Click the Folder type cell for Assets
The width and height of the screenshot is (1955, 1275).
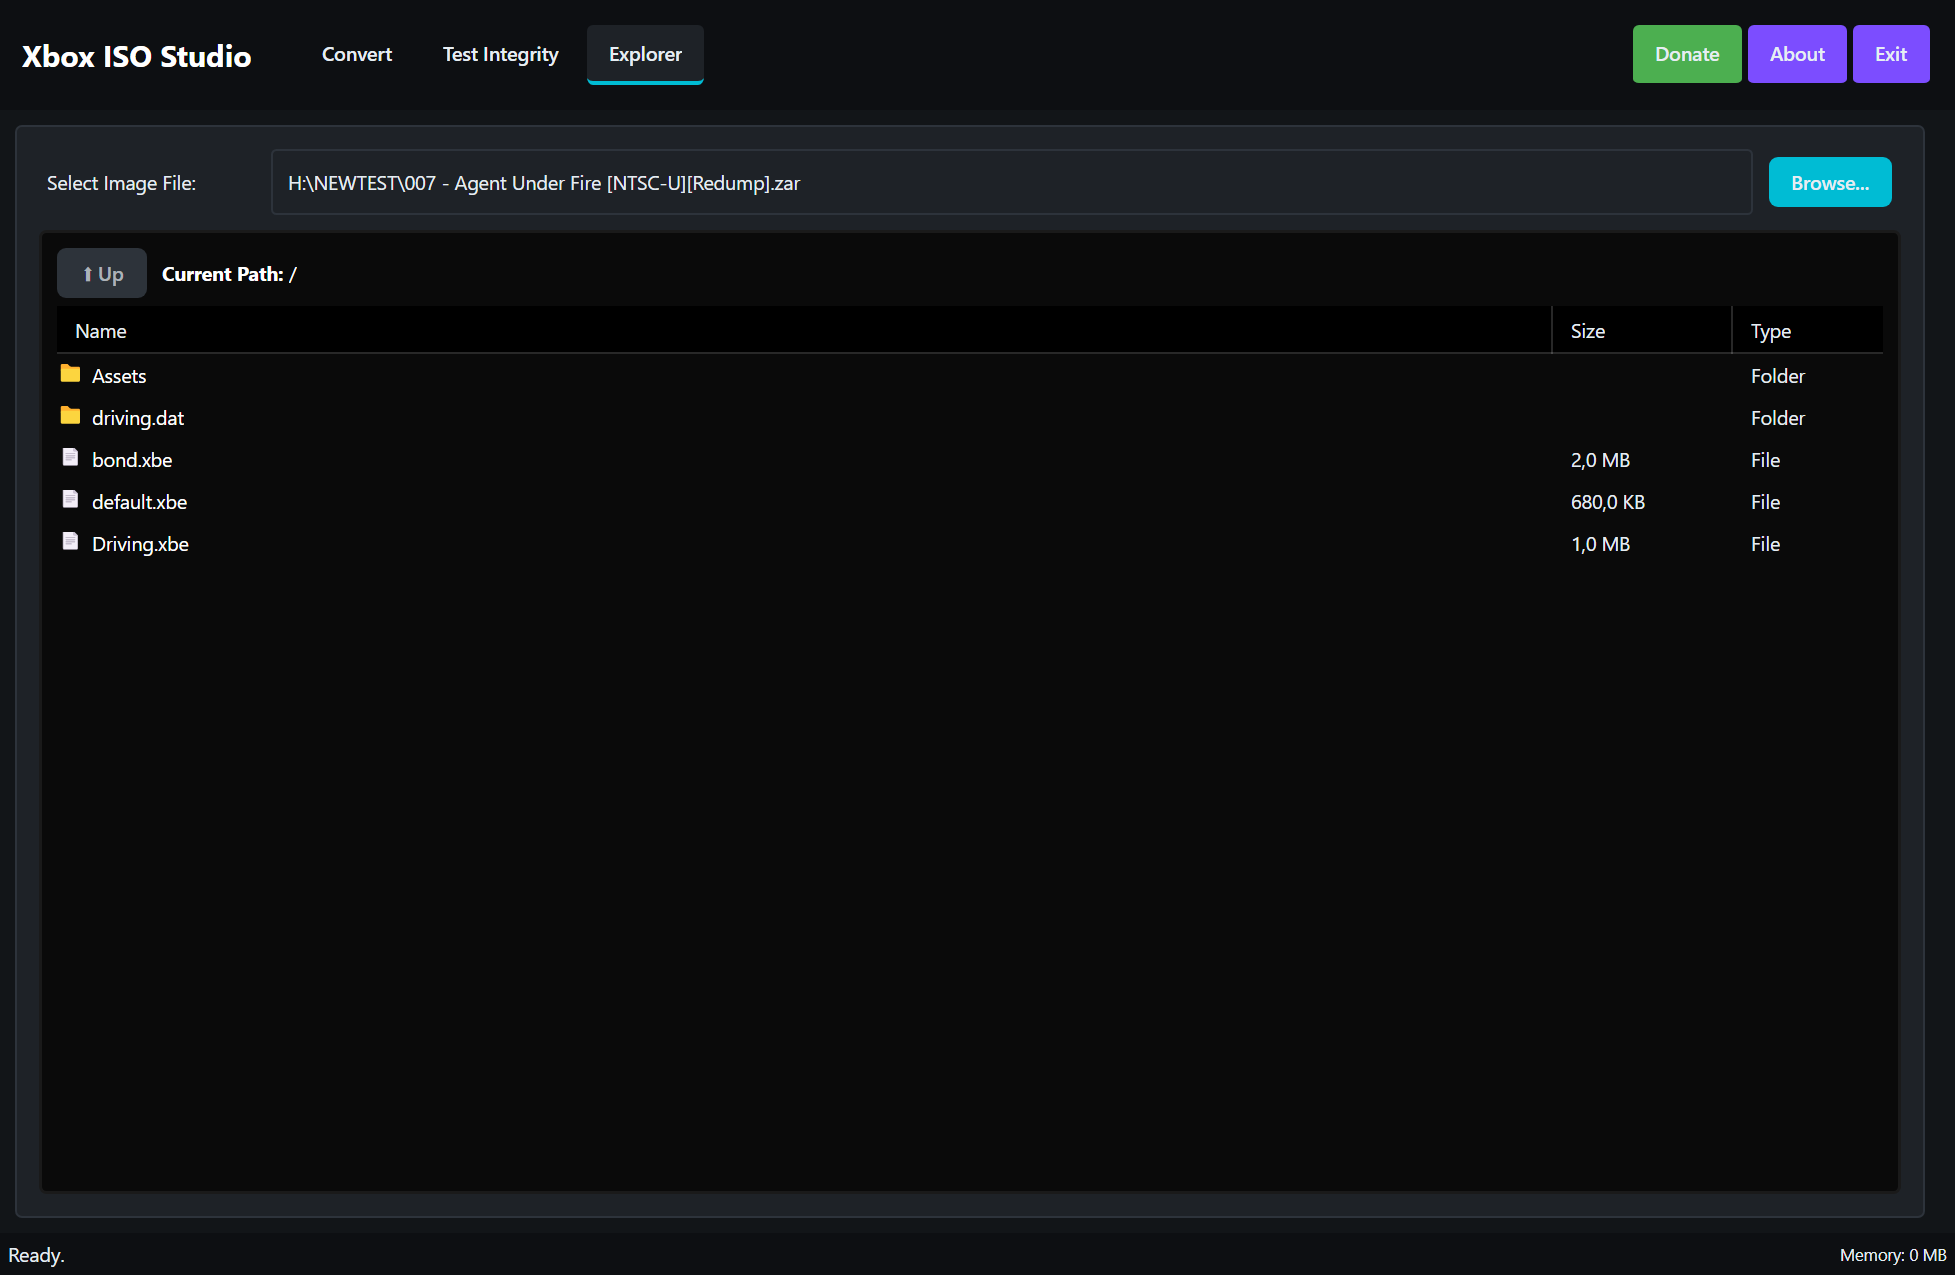pyautogui.click(x=1777, y=376)
